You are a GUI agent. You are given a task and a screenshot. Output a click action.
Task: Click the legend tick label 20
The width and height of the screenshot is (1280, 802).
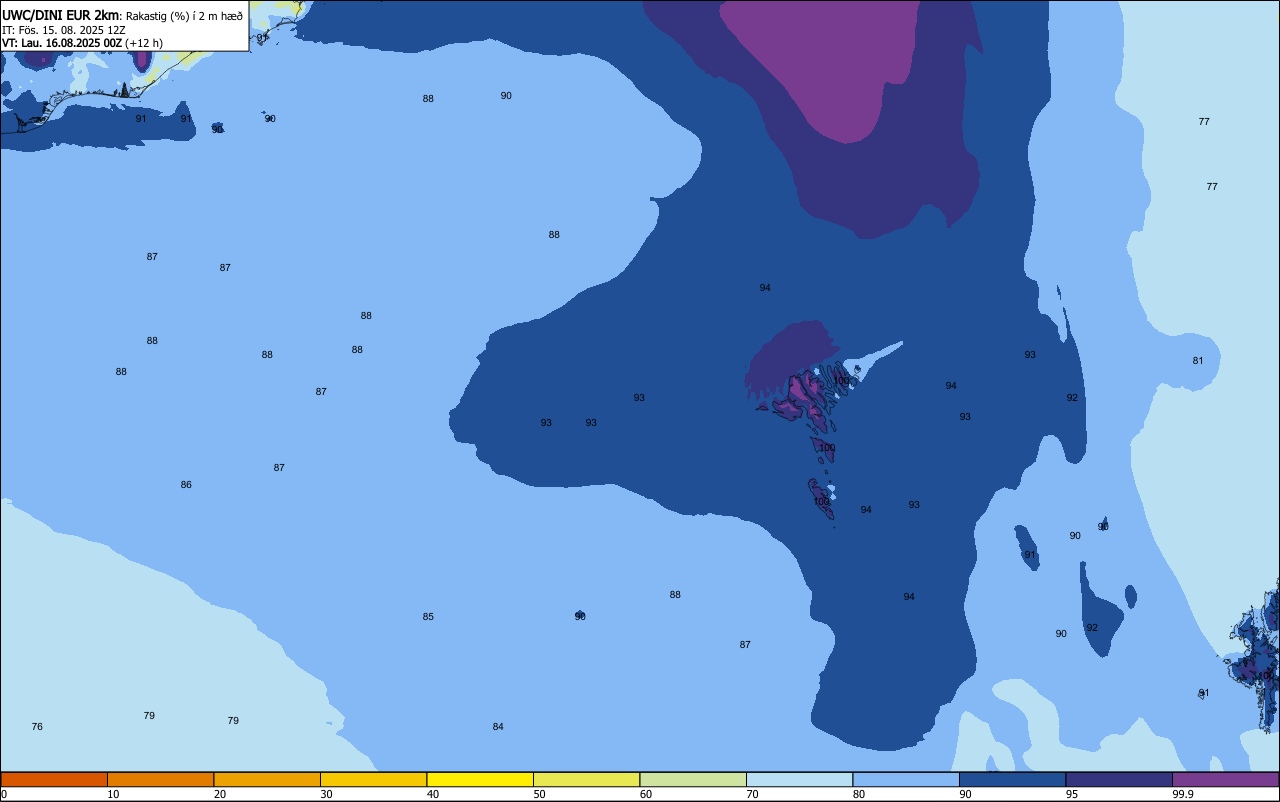tap(220, 794)
